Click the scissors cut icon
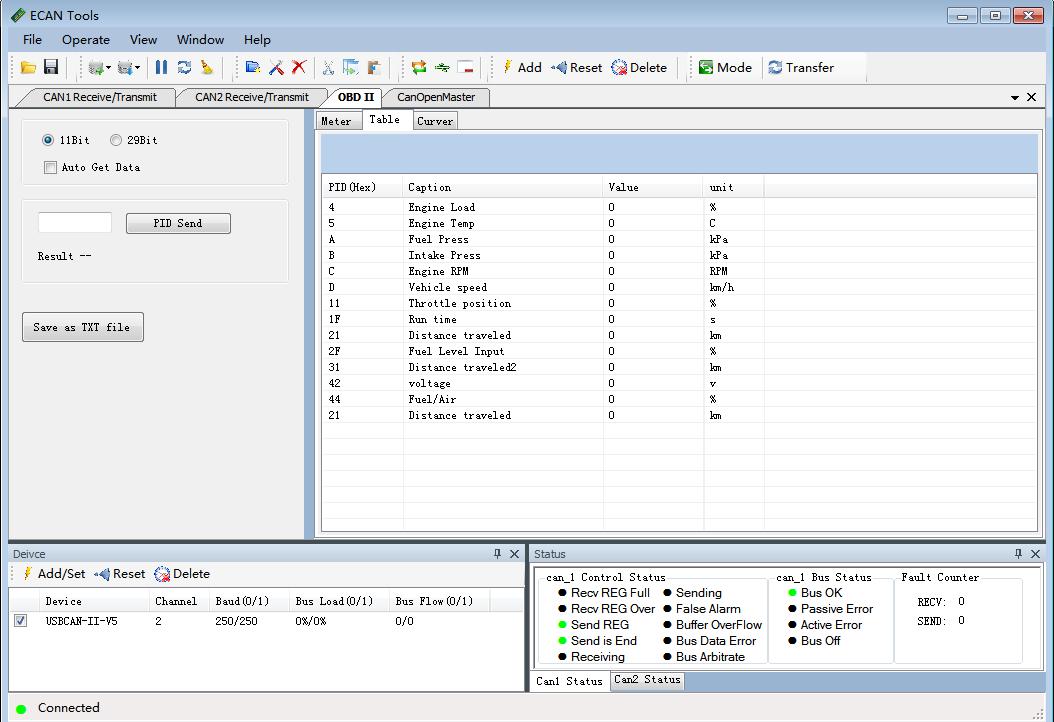Screen dimensions: 1054x722 [x=327, y=68]
